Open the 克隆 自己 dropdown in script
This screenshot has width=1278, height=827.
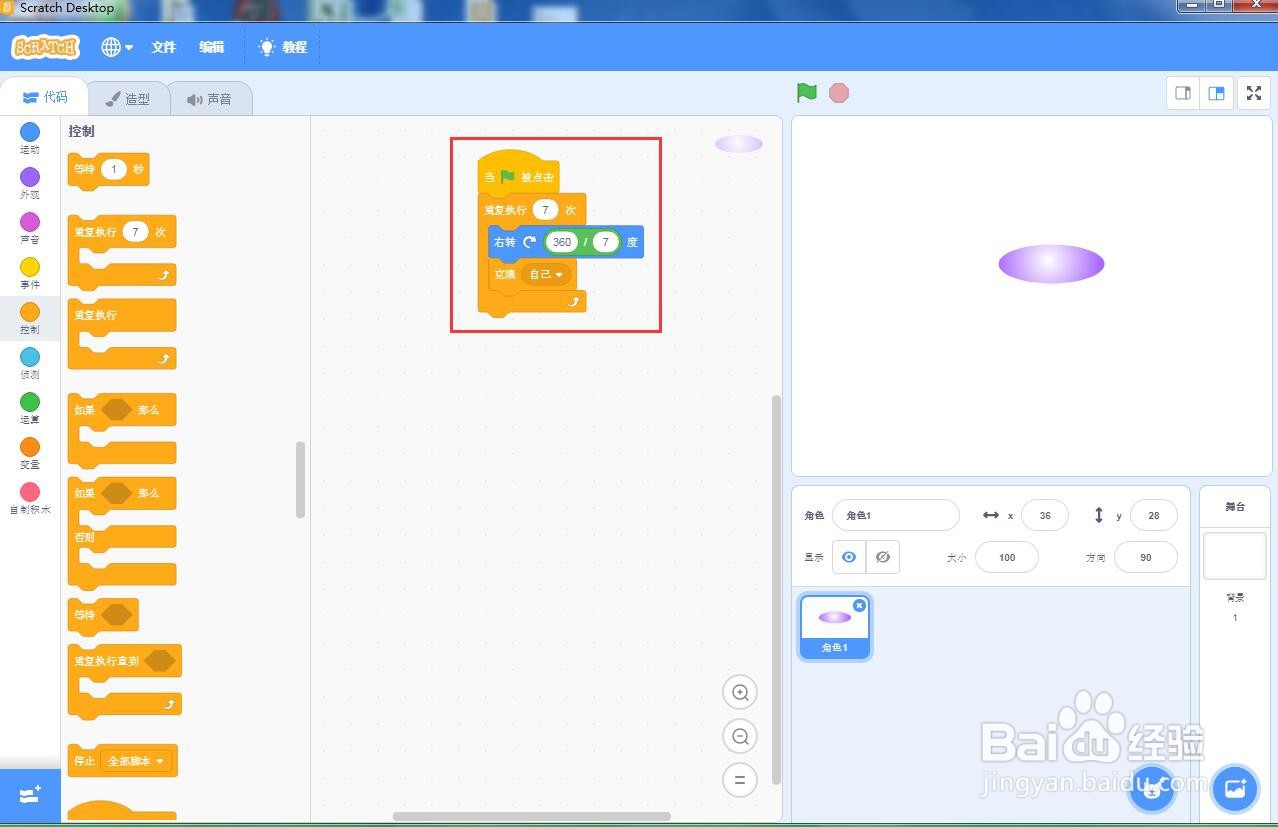546,274
